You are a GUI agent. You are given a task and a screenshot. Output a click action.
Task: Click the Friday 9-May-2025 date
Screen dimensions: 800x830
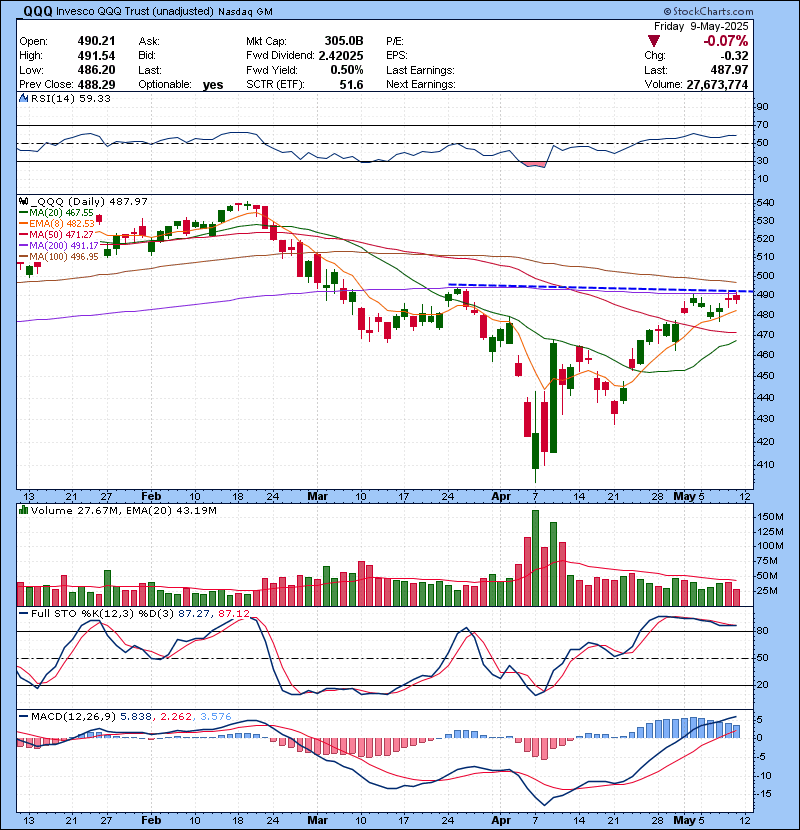pyautogui.click(x=701, y=26)
